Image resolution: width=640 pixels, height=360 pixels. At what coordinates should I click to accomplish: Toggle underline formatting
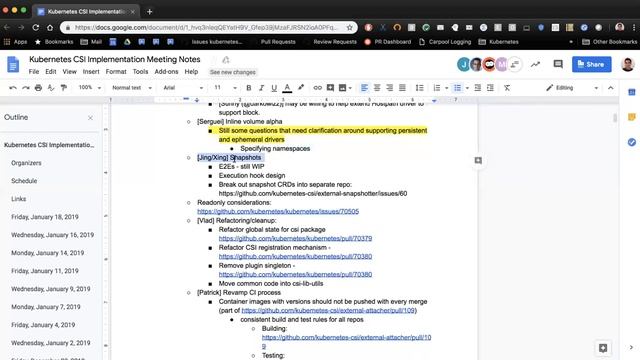pyautogui.click(x=274, y=88)
